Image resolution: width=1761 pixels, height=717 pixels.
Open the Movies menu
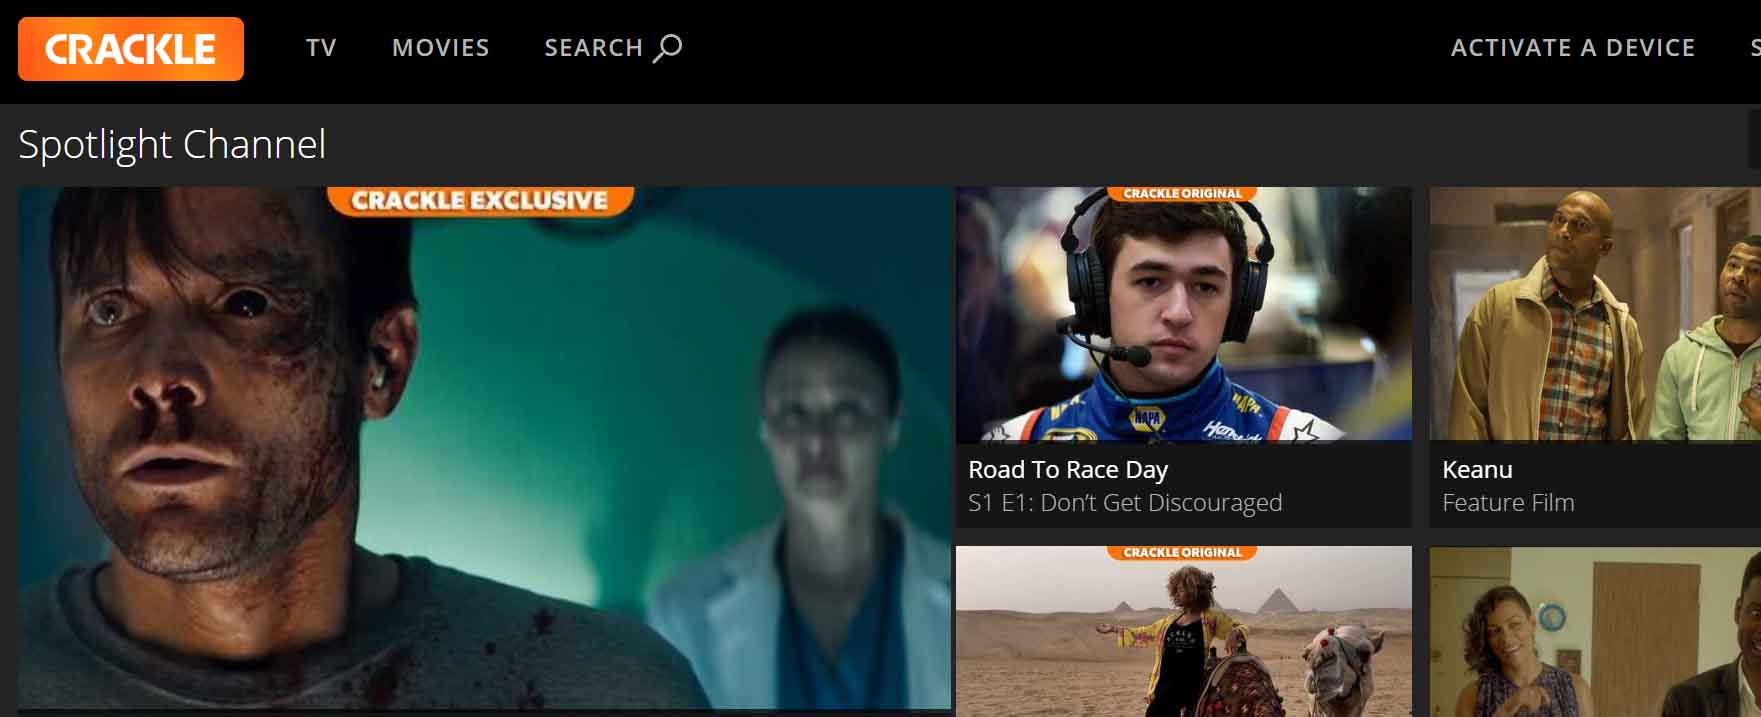coord(441,48)
